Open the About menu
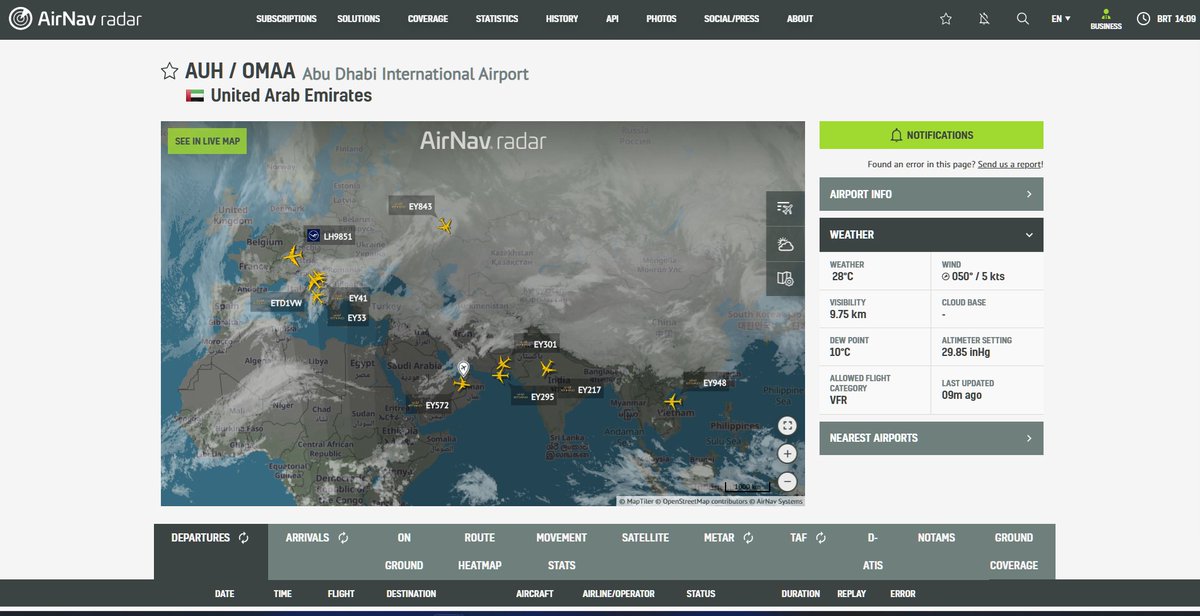The image size is (1200, 616). pyautogui.click(x=800, y=19)
